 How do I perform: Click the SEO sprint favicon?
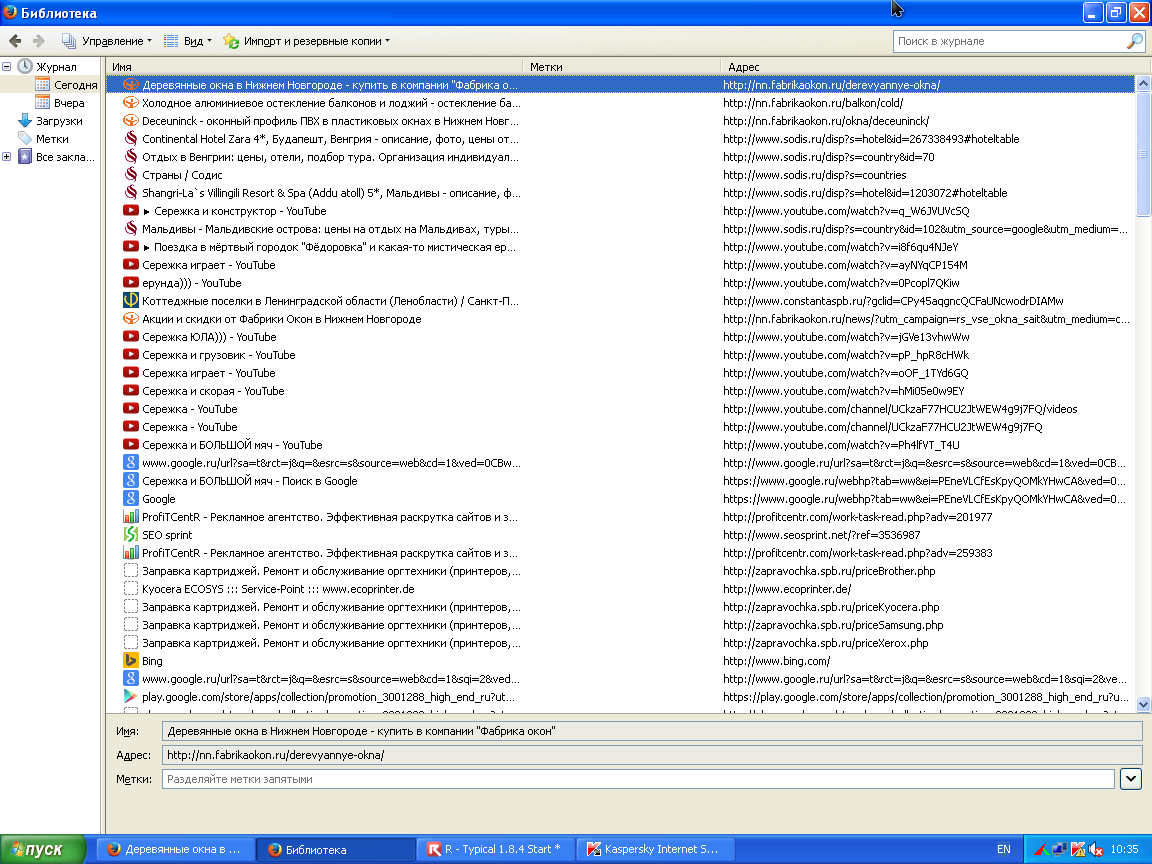[131, 535]
